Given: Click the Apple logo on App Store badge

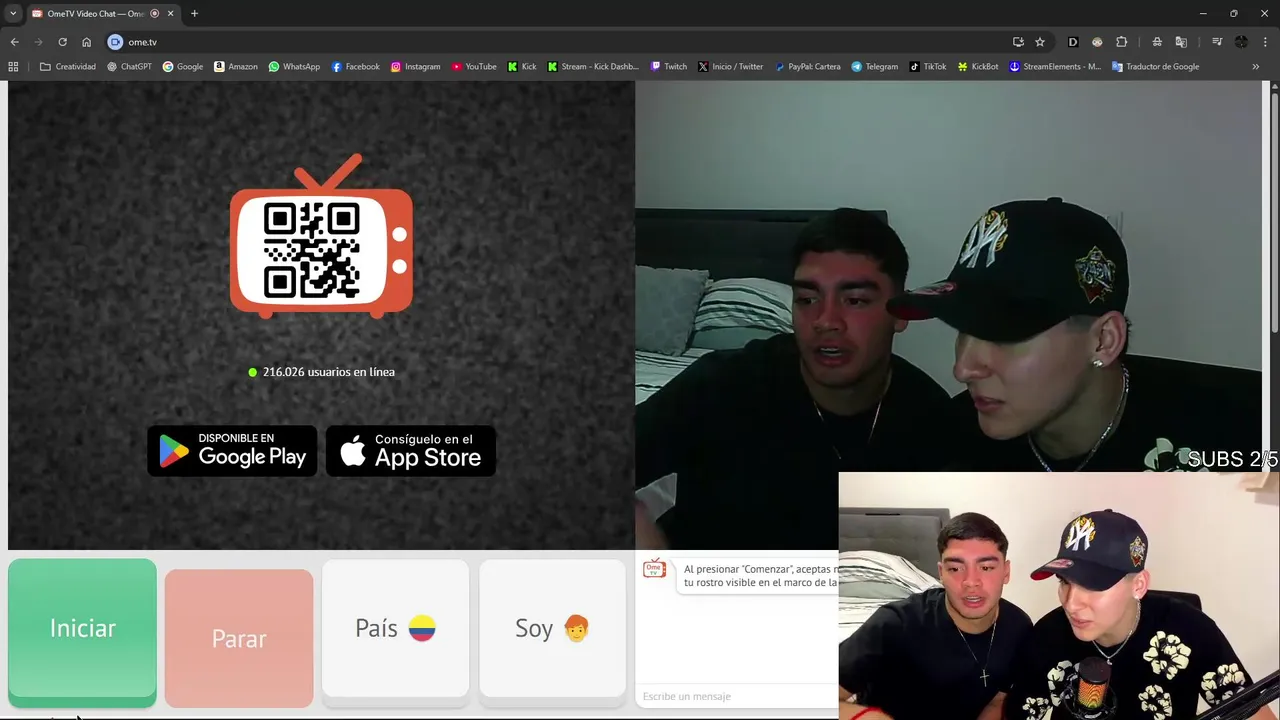Looking at the screenshot, I should [x=352, y=451].
